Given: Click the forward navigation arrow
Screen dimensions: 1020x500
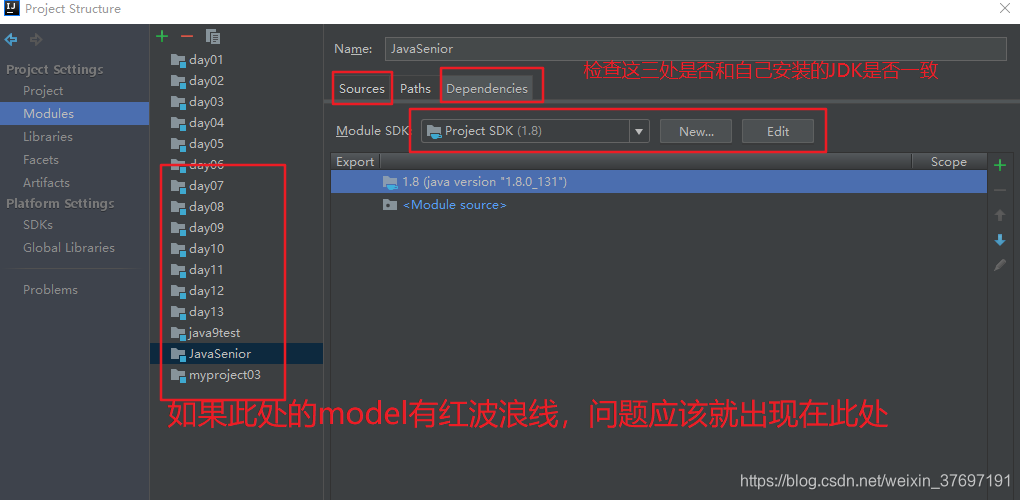Looking at the screenshot, I should pos(36,40).
